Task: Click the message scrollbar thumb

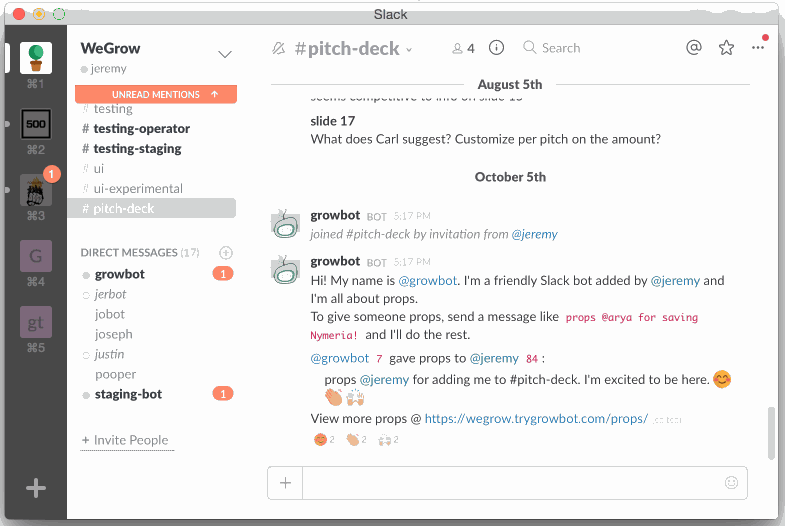Action: click(x=770, y=432)
